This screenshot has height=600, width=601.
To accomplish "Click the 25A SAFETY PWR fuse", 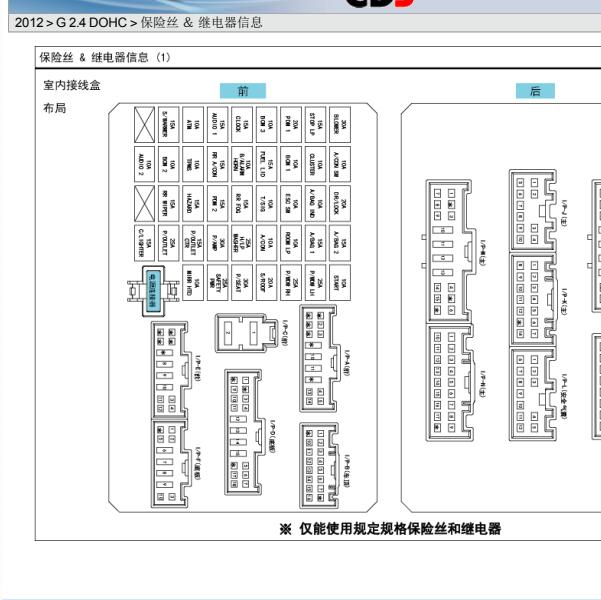I will click(x=217, y=283).
